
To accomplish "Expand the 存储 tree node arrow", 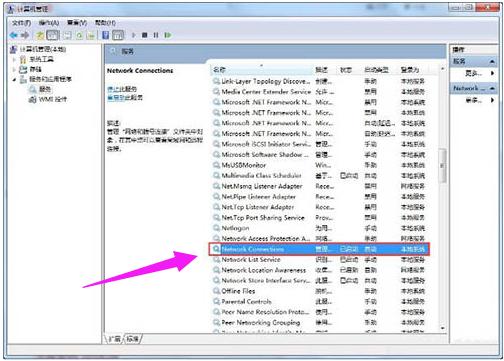I will (14, 69).
